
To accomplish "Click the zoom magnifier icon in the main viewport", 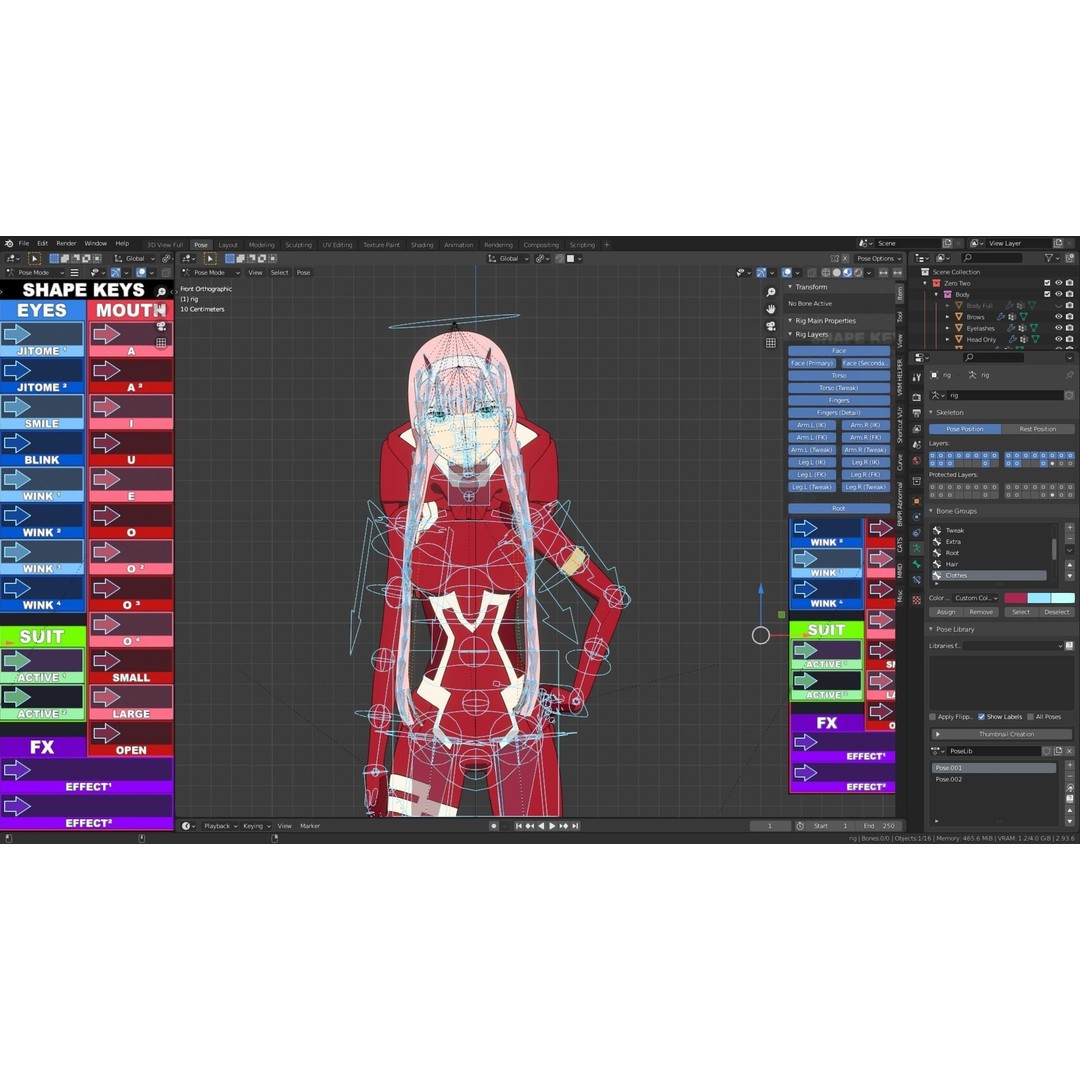I will pyautogui.click(x=771, y=292).
